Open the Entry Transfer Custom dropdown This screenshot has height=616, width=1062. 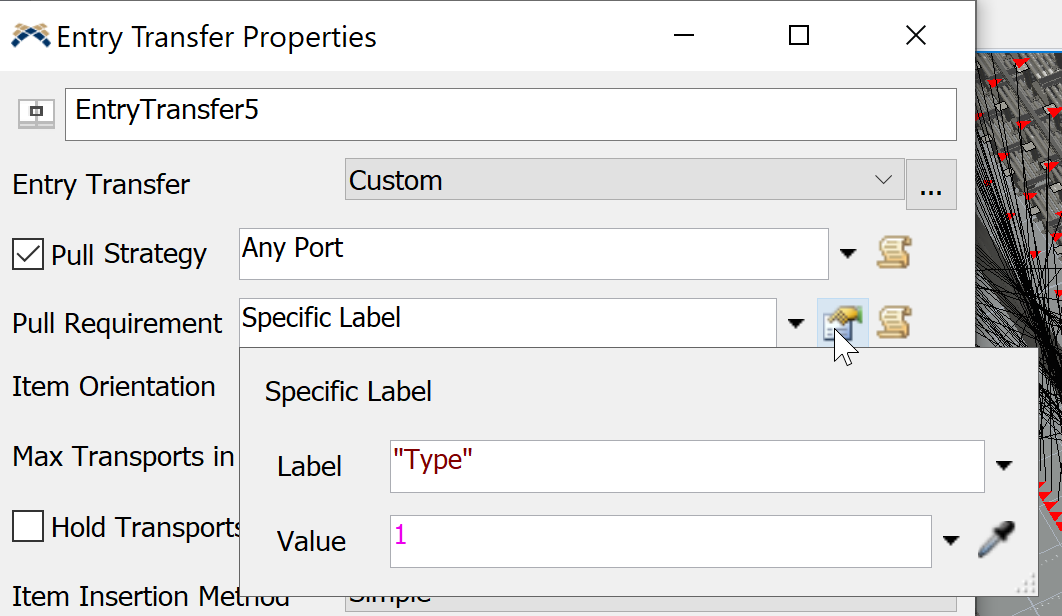(624, 180)
